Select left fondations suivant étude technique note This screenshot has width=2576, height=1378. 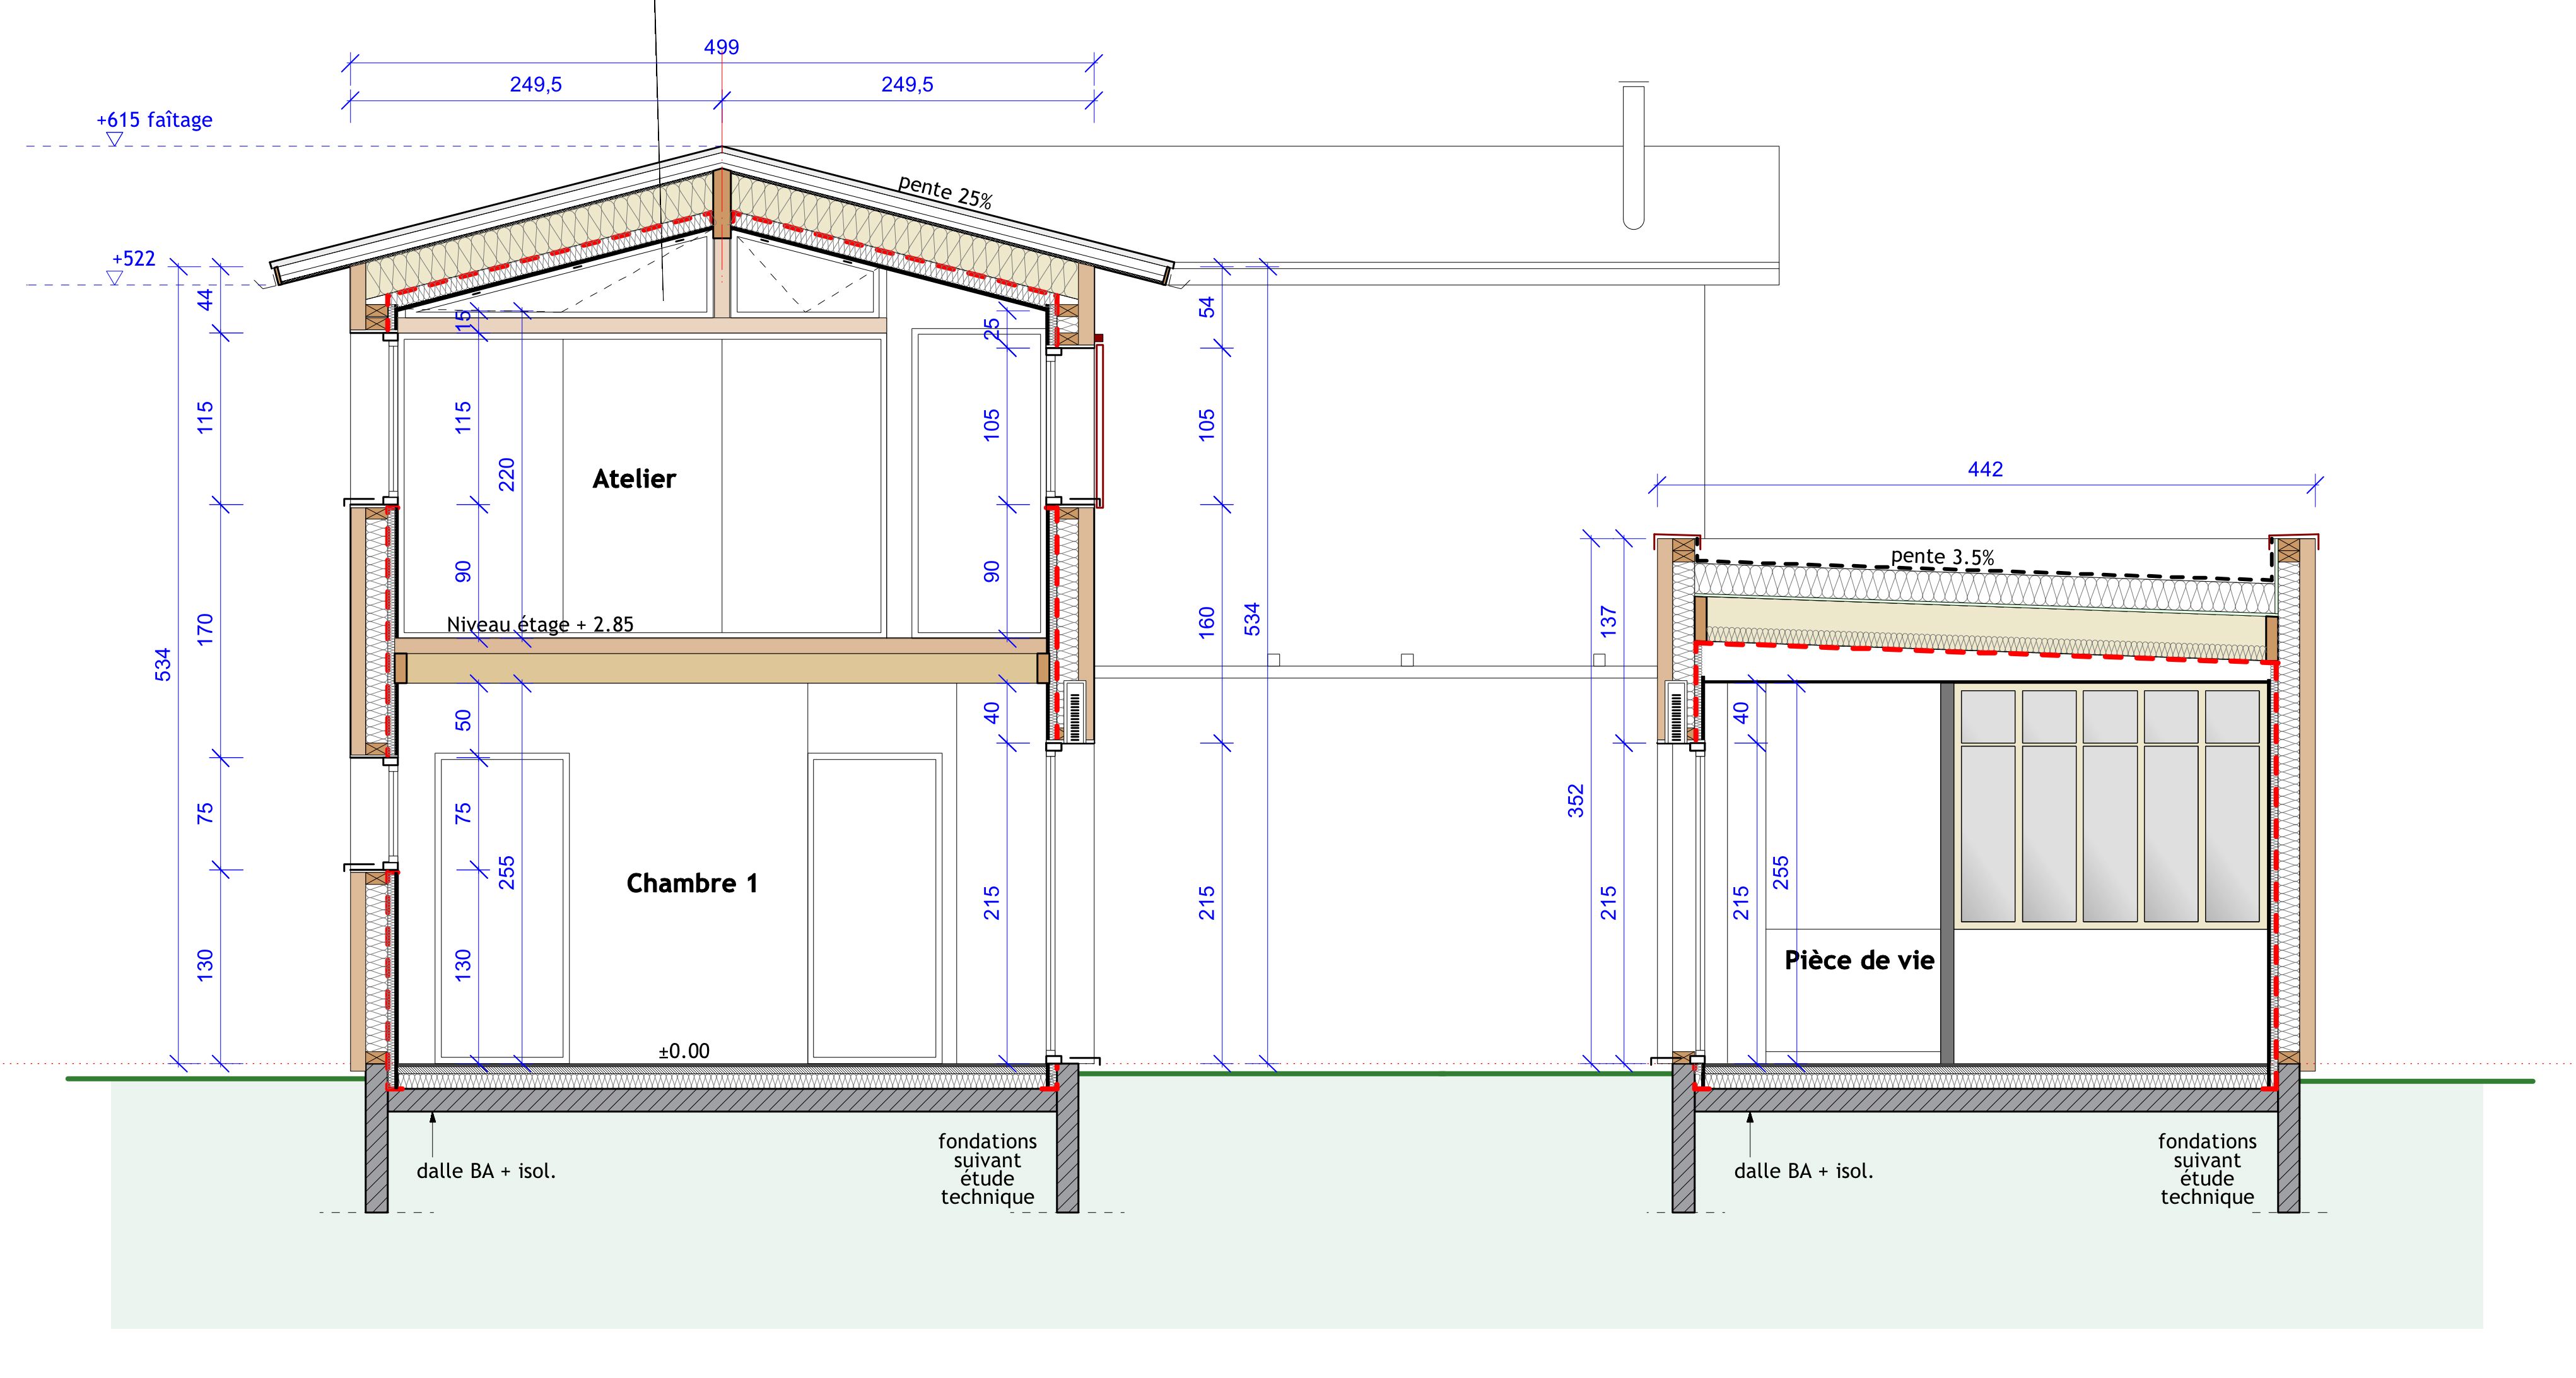(x=987, y=1169)
